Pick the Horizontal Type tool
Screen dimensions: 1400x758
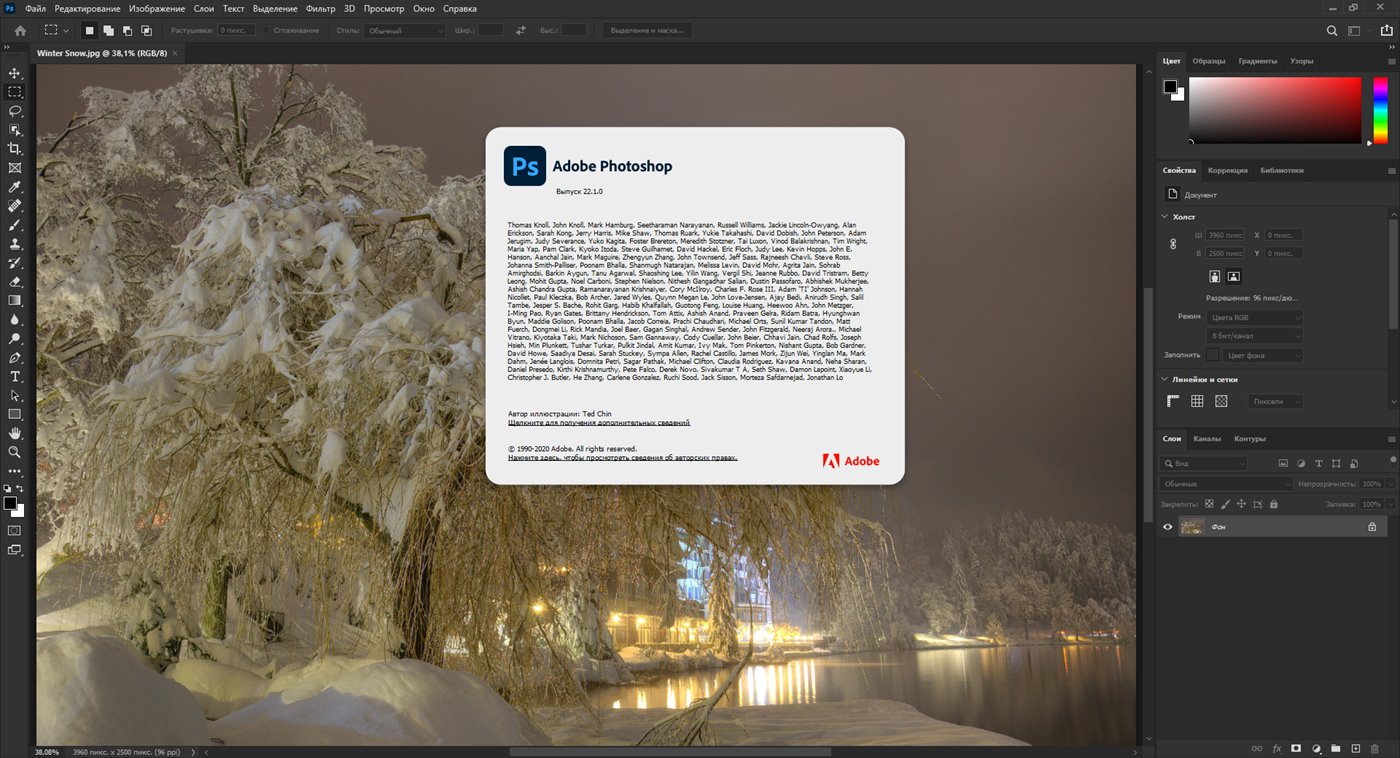point(15,377)
